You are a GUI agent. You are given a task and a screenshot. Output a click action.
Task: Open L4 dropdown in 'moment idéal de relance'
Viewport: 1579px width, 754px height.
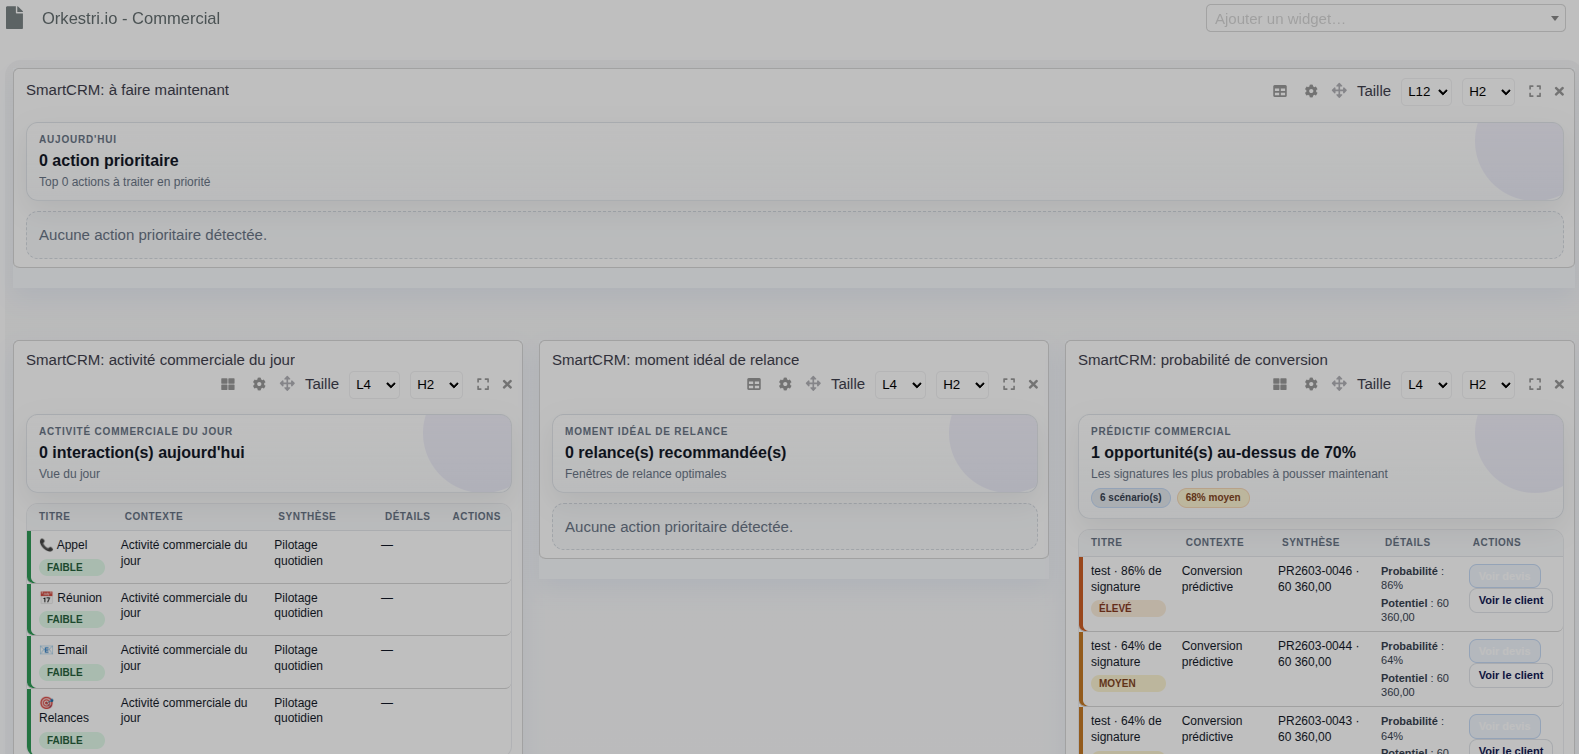[900, 384]
